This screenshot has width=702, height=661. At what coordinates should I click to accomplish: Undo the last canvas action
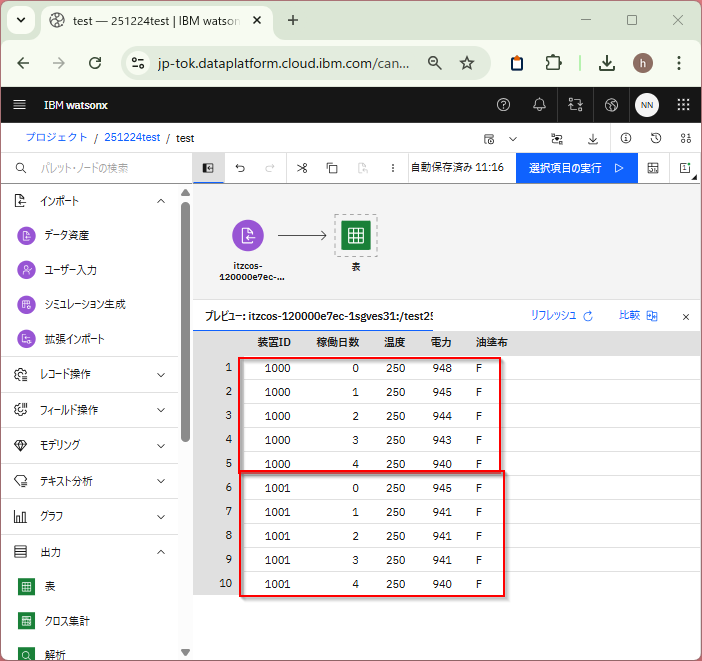point(240,168)
